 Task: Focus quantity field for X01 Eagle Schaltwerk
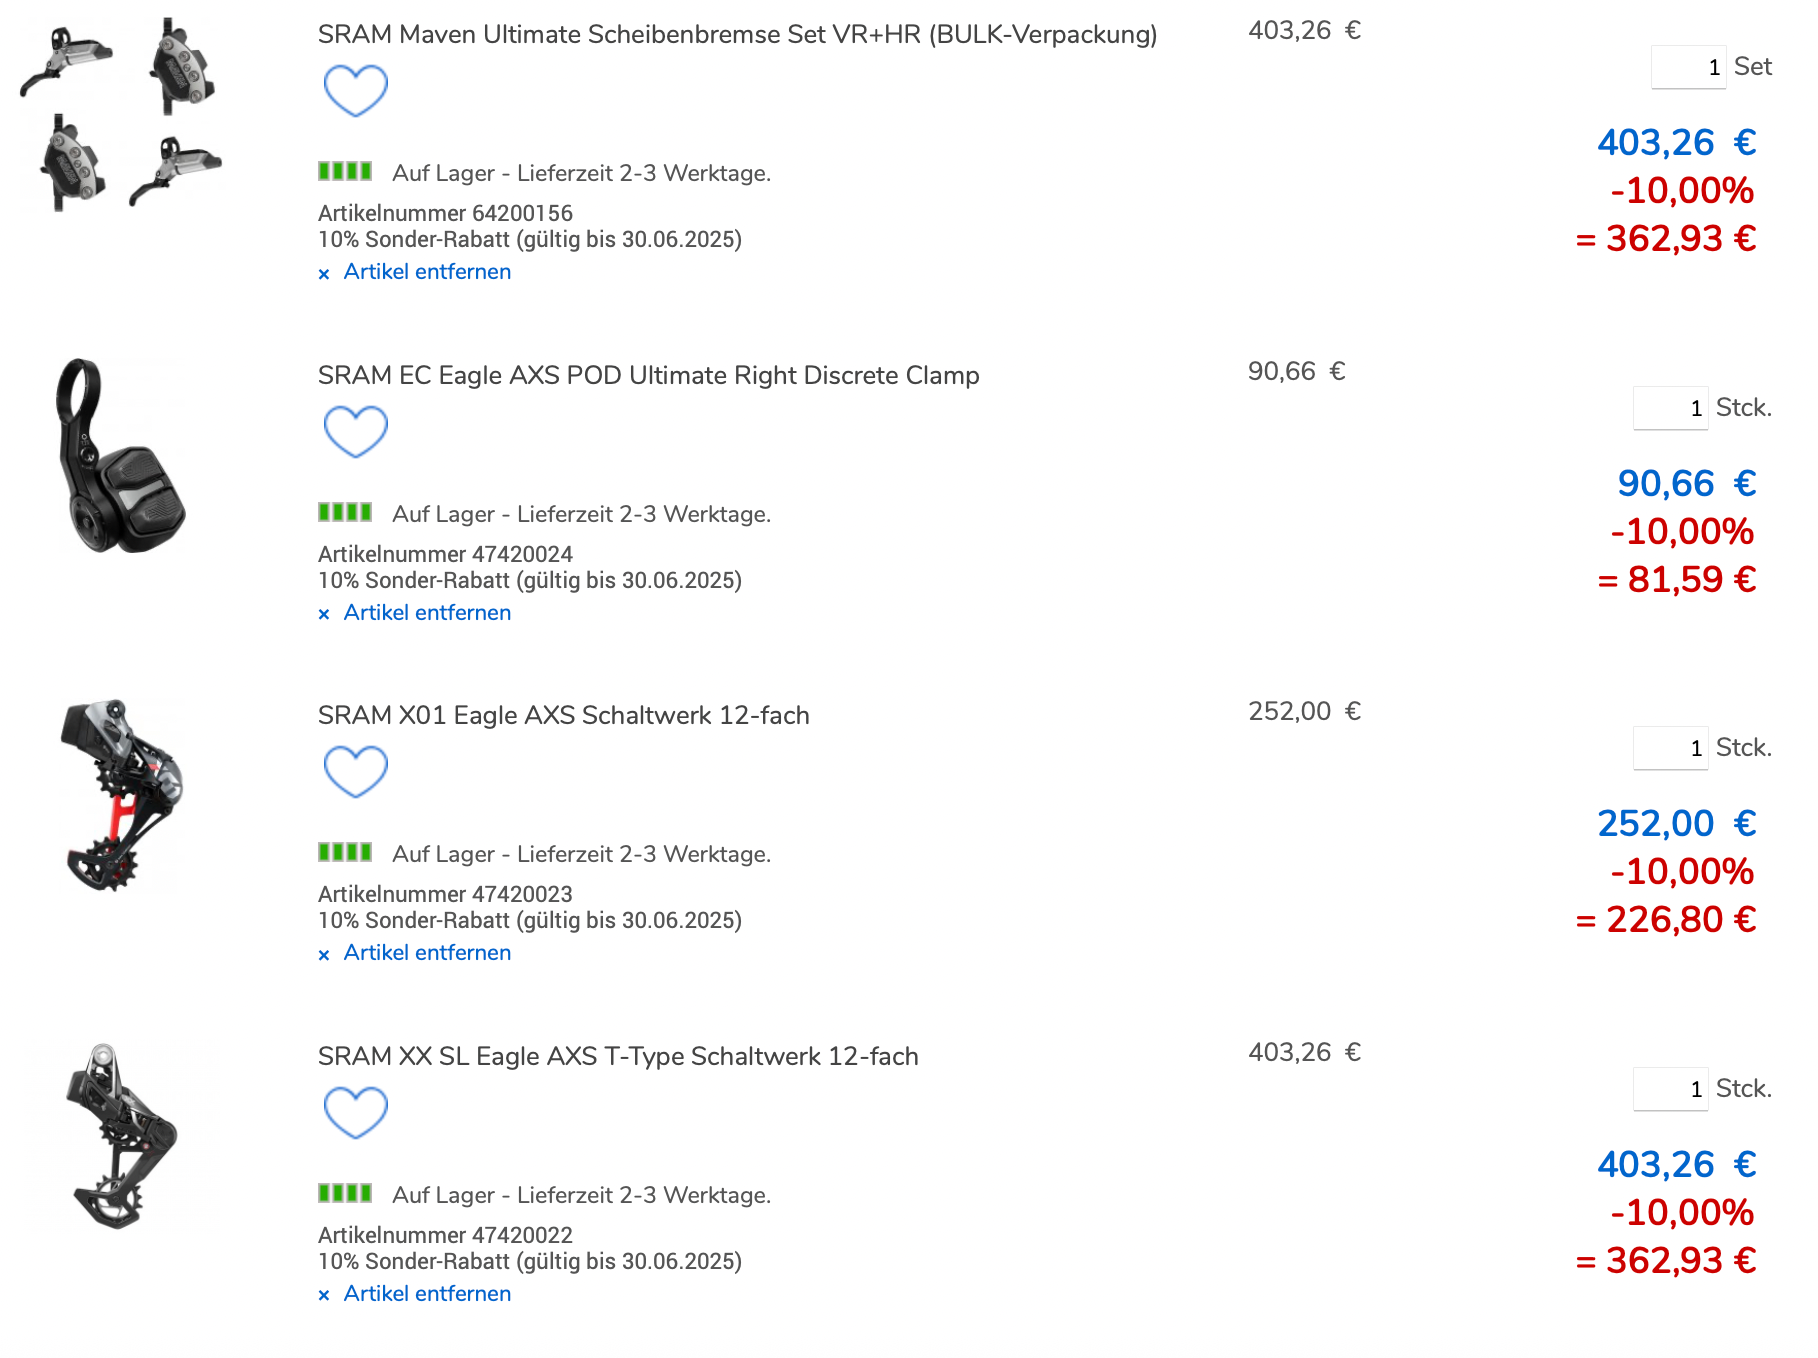[x=1670, y=748]
